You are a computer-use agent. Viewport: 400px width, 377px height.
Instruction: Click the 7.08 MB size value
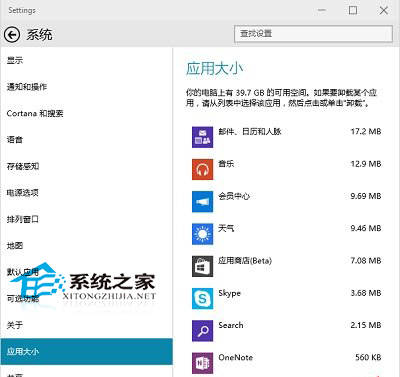[x=366, y=261]
